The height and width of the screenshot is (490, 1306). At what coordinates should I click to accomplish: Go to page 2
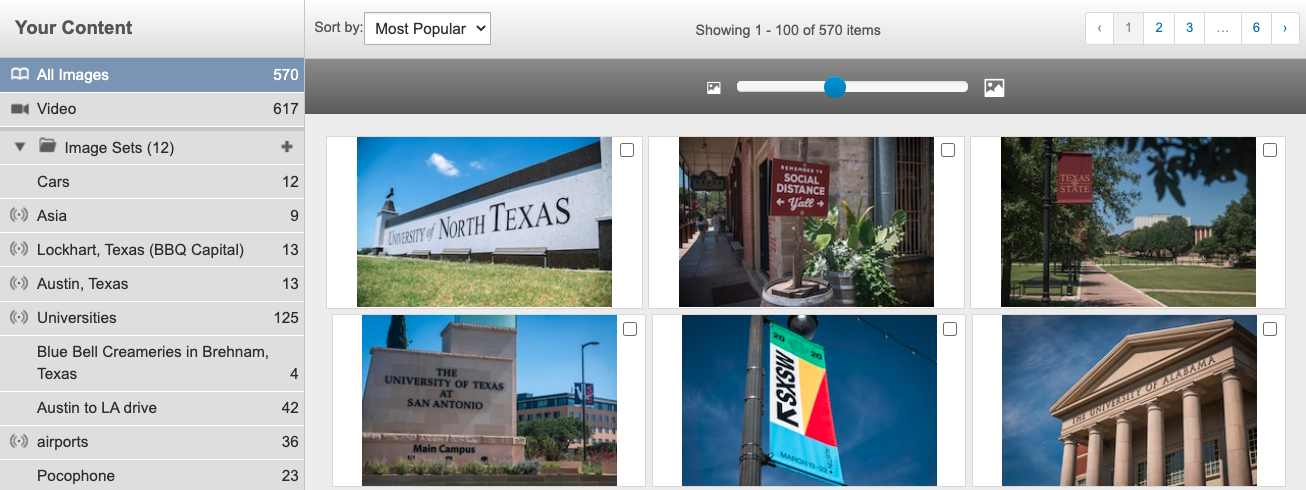click(x=1159, y=28)
